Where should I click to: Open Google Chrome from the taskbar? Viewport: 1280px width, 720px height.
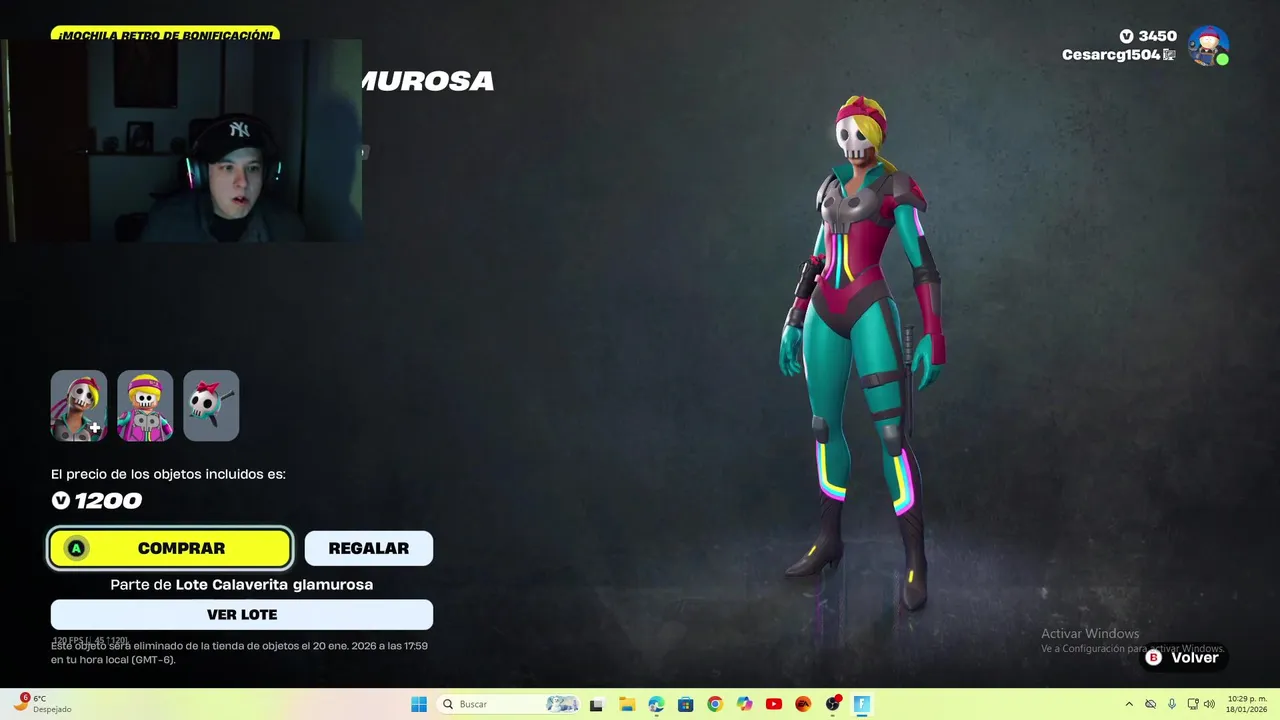click(714, 704)
